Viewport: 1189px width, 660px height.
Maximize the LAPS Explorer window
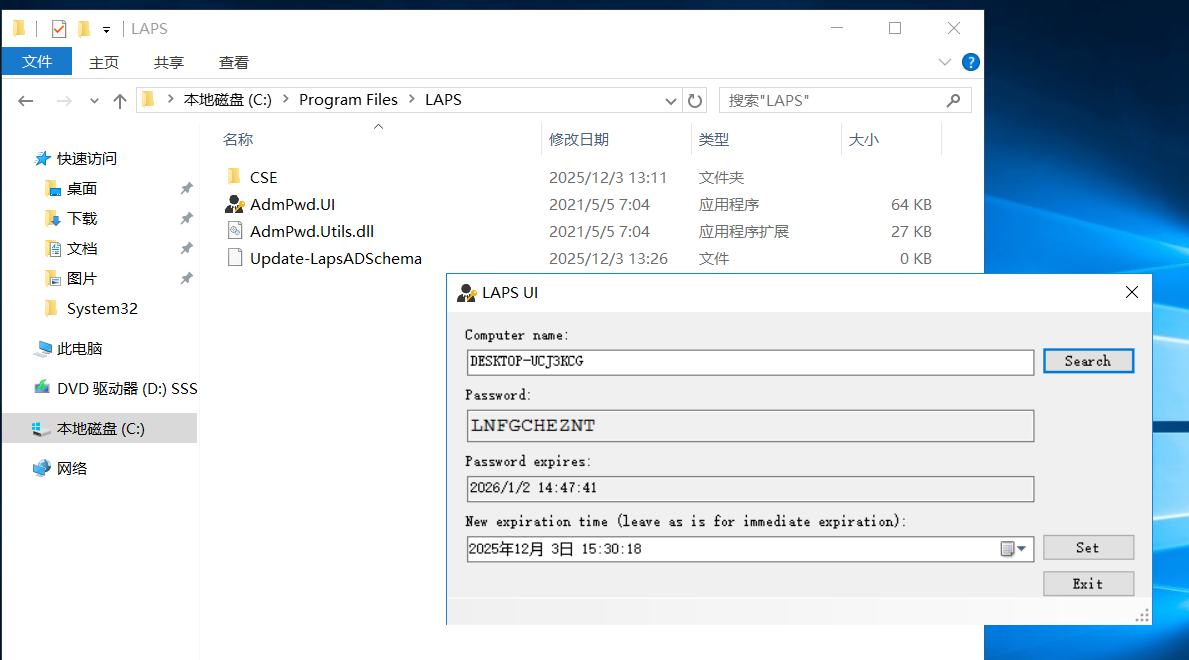(895, 28)
